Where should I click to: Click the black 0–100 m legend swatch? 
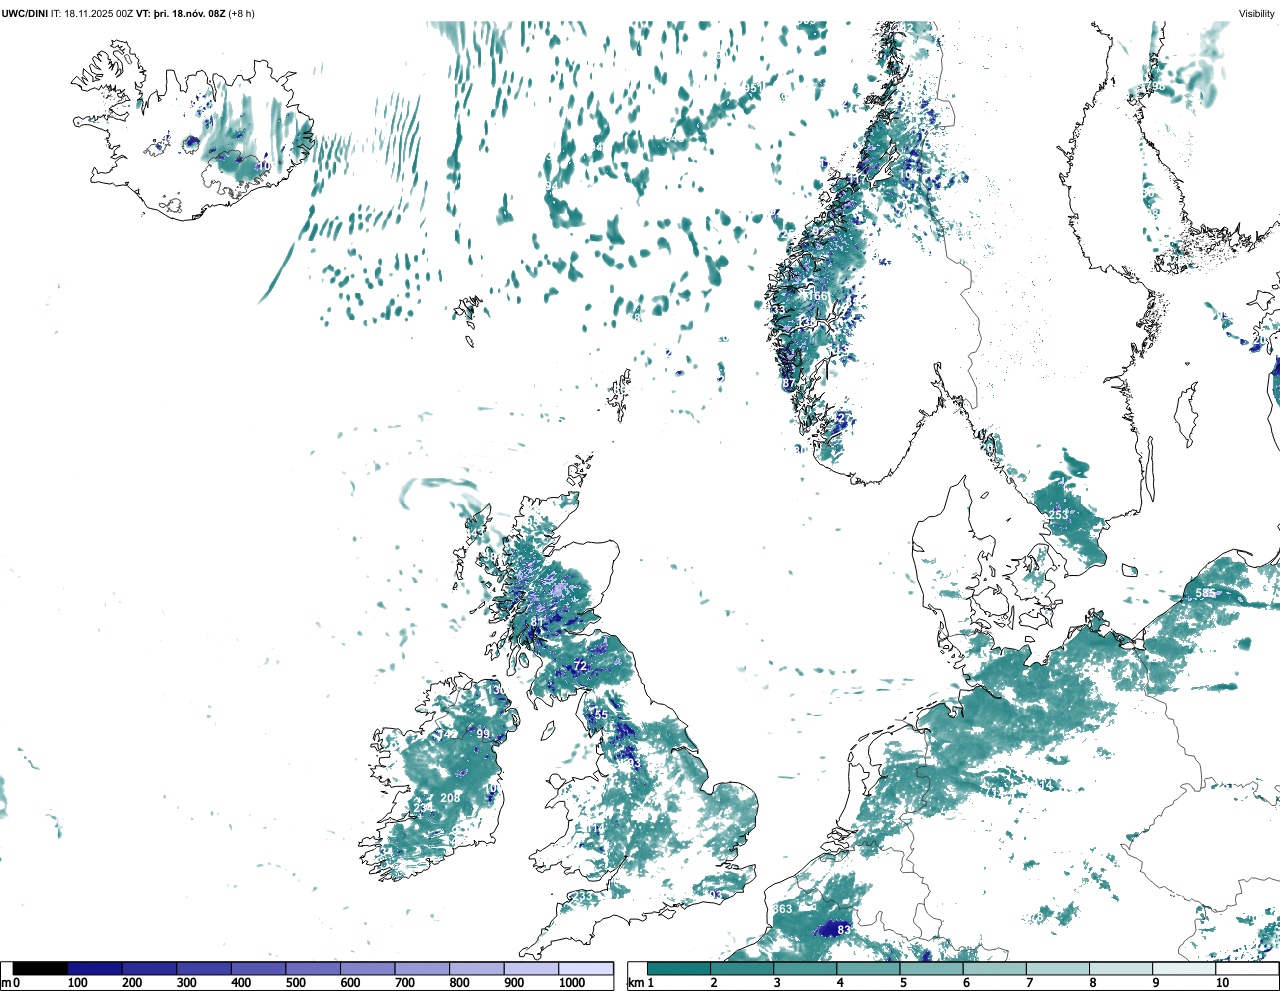pos(40,969)
